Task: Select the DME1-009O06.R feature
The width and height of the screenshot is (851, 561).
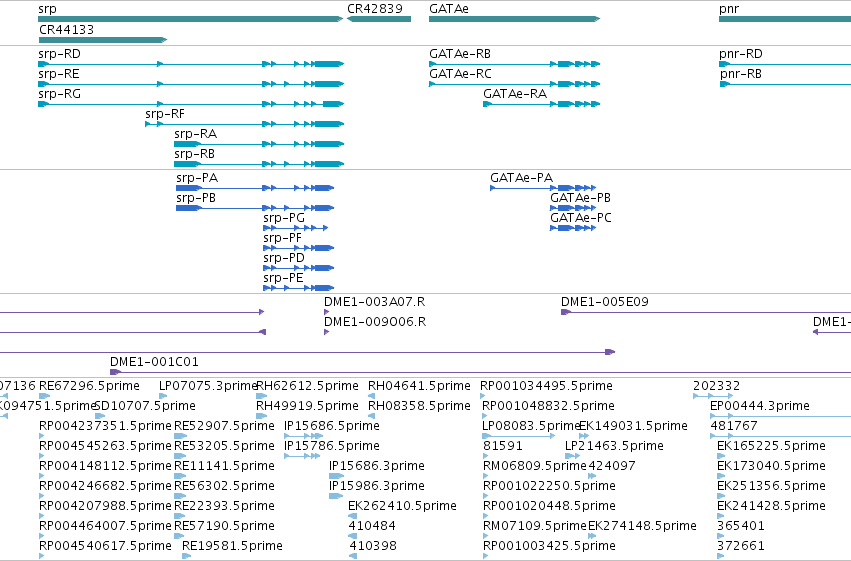Action: (x=327, y=332)
